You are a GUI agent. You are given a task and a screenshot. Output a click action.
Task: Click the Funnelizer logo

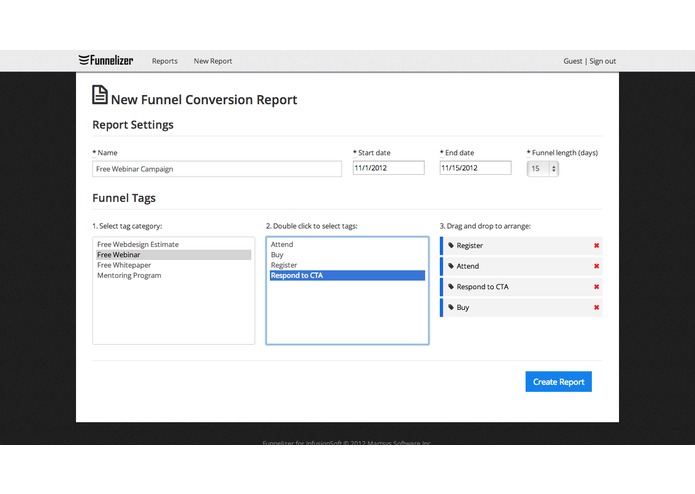106,60
